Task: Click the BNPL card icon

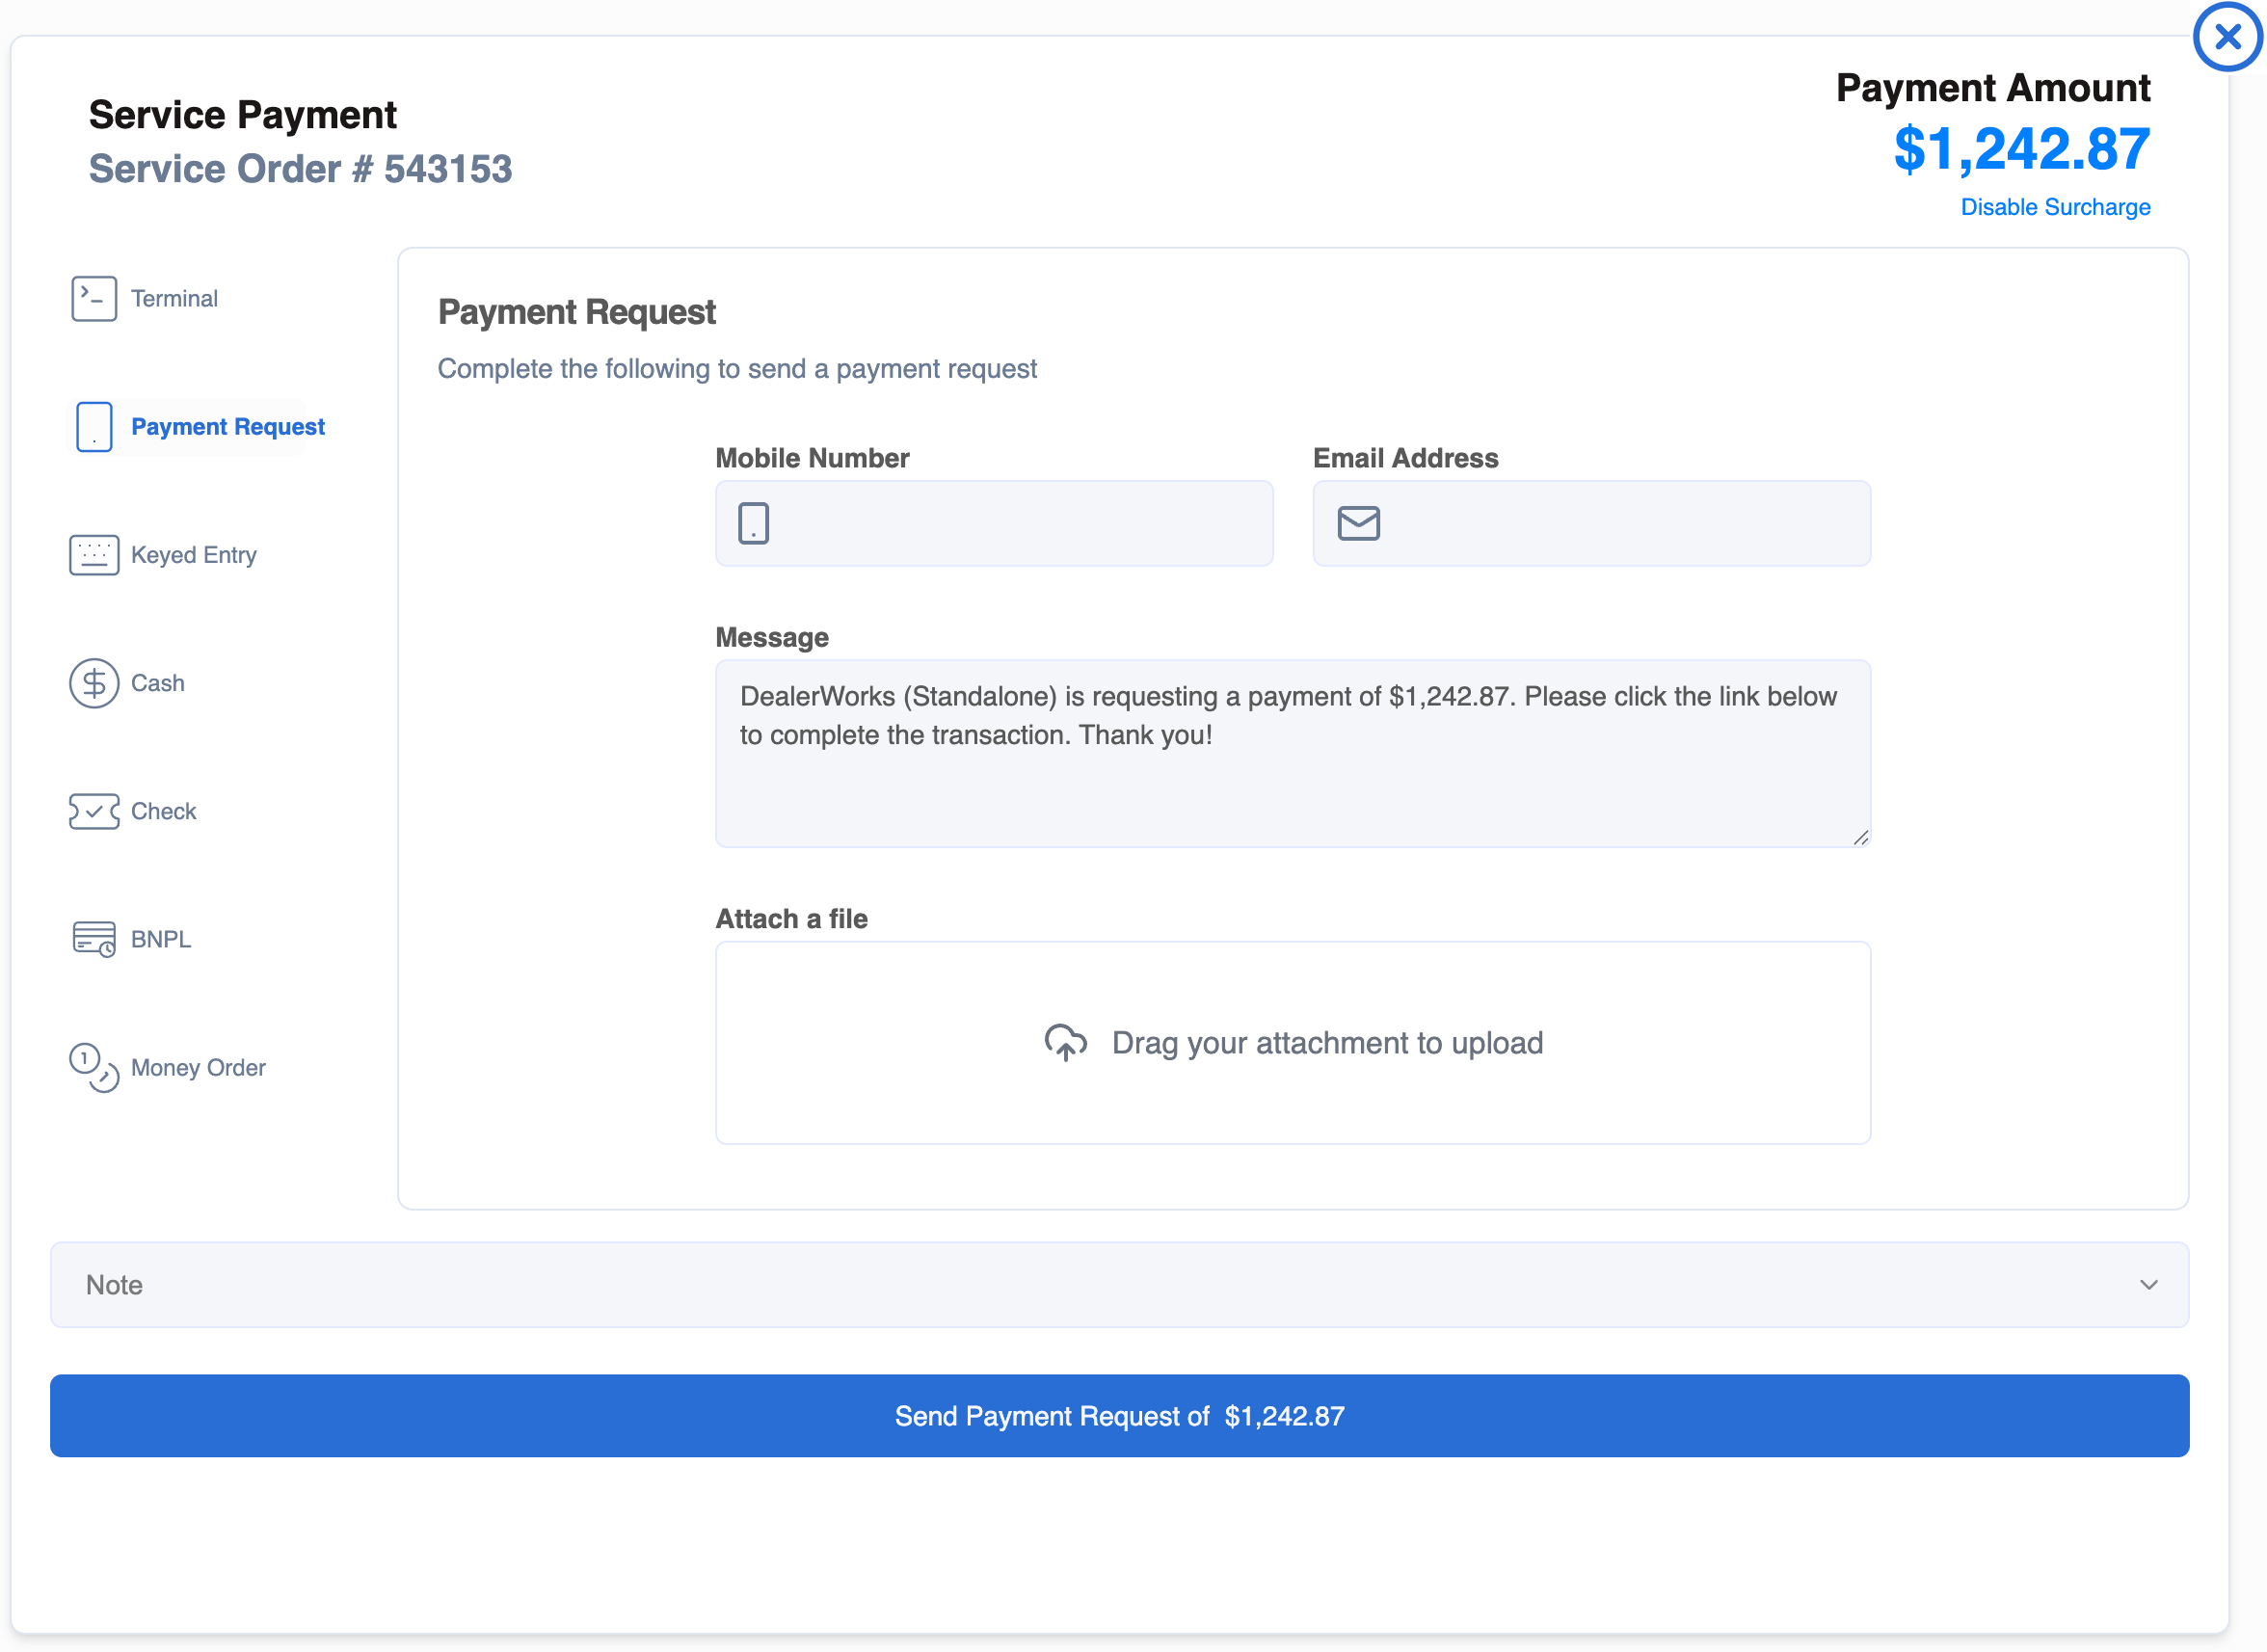Action: tap(94, 939)
